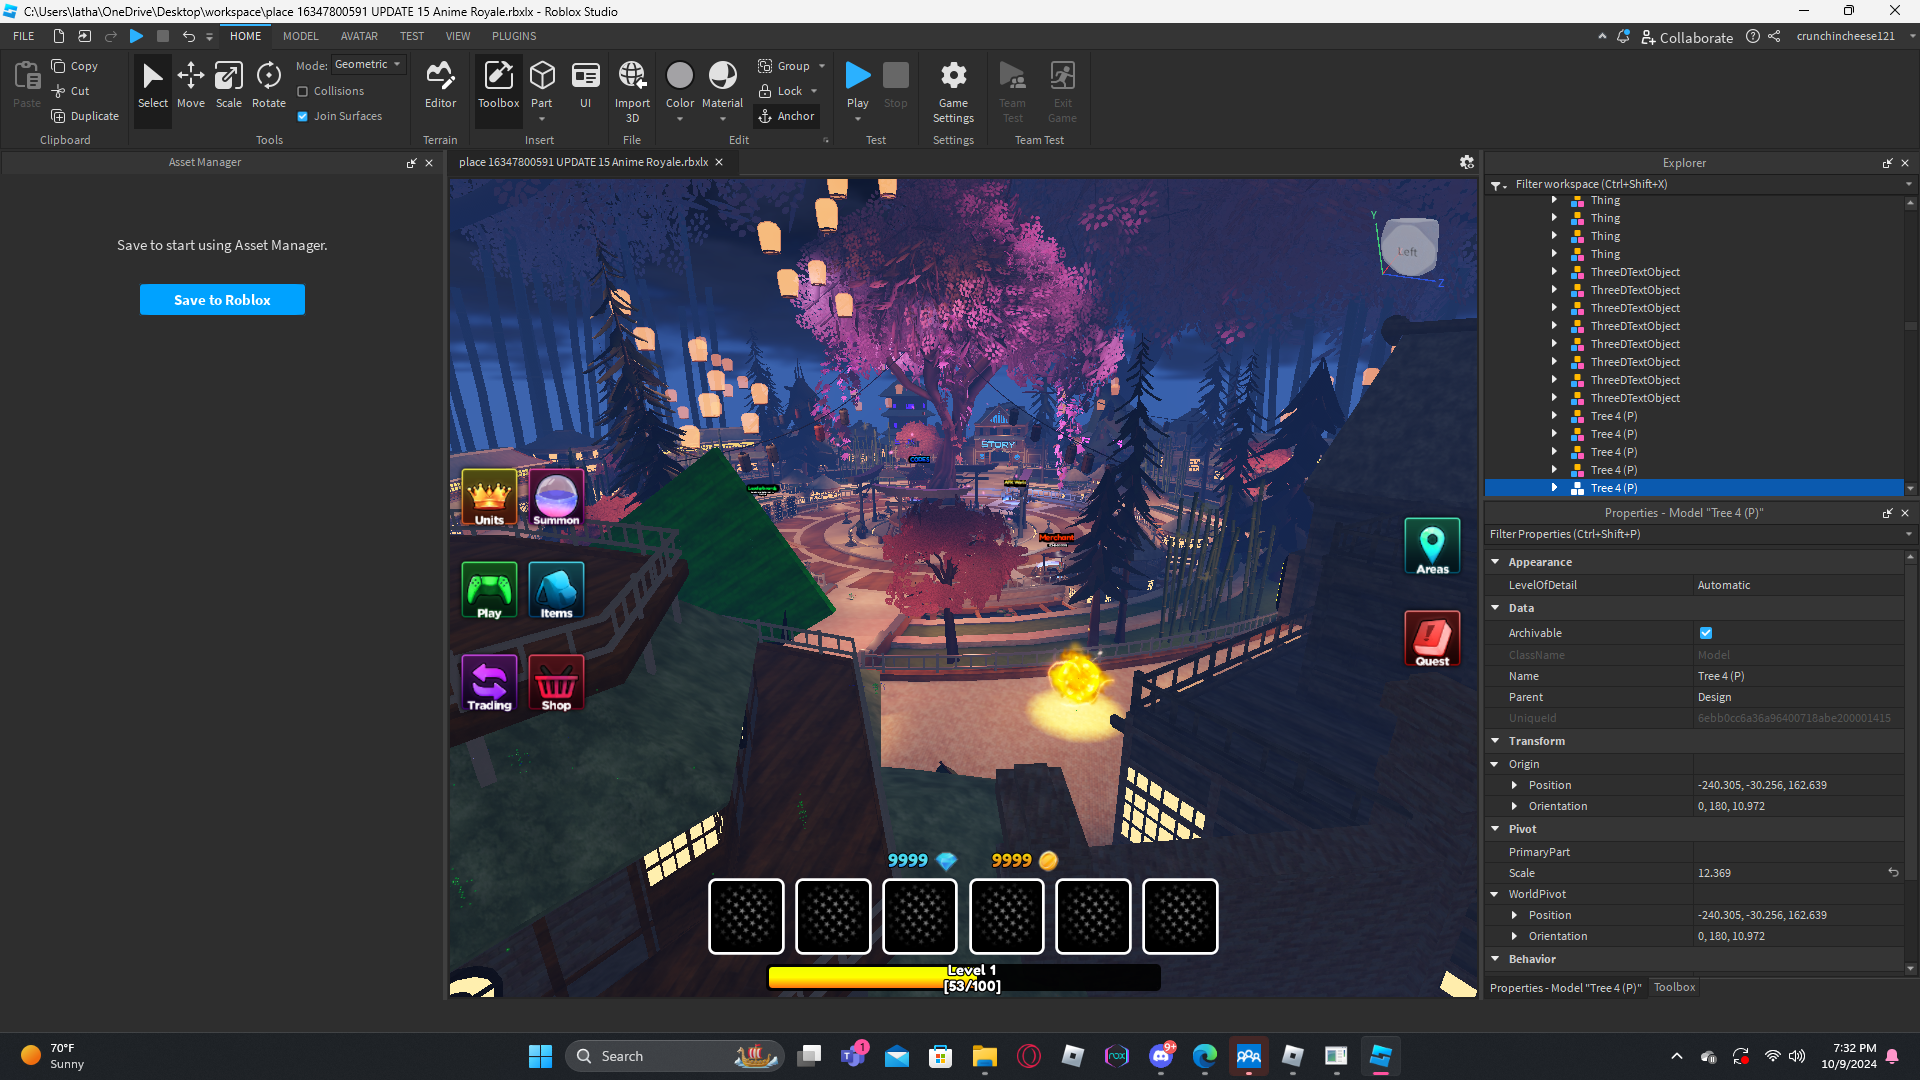1920x1080 pixels.
Task: Expand the selected Tree 4 (P) item
Action: [x=1554, y=488]
